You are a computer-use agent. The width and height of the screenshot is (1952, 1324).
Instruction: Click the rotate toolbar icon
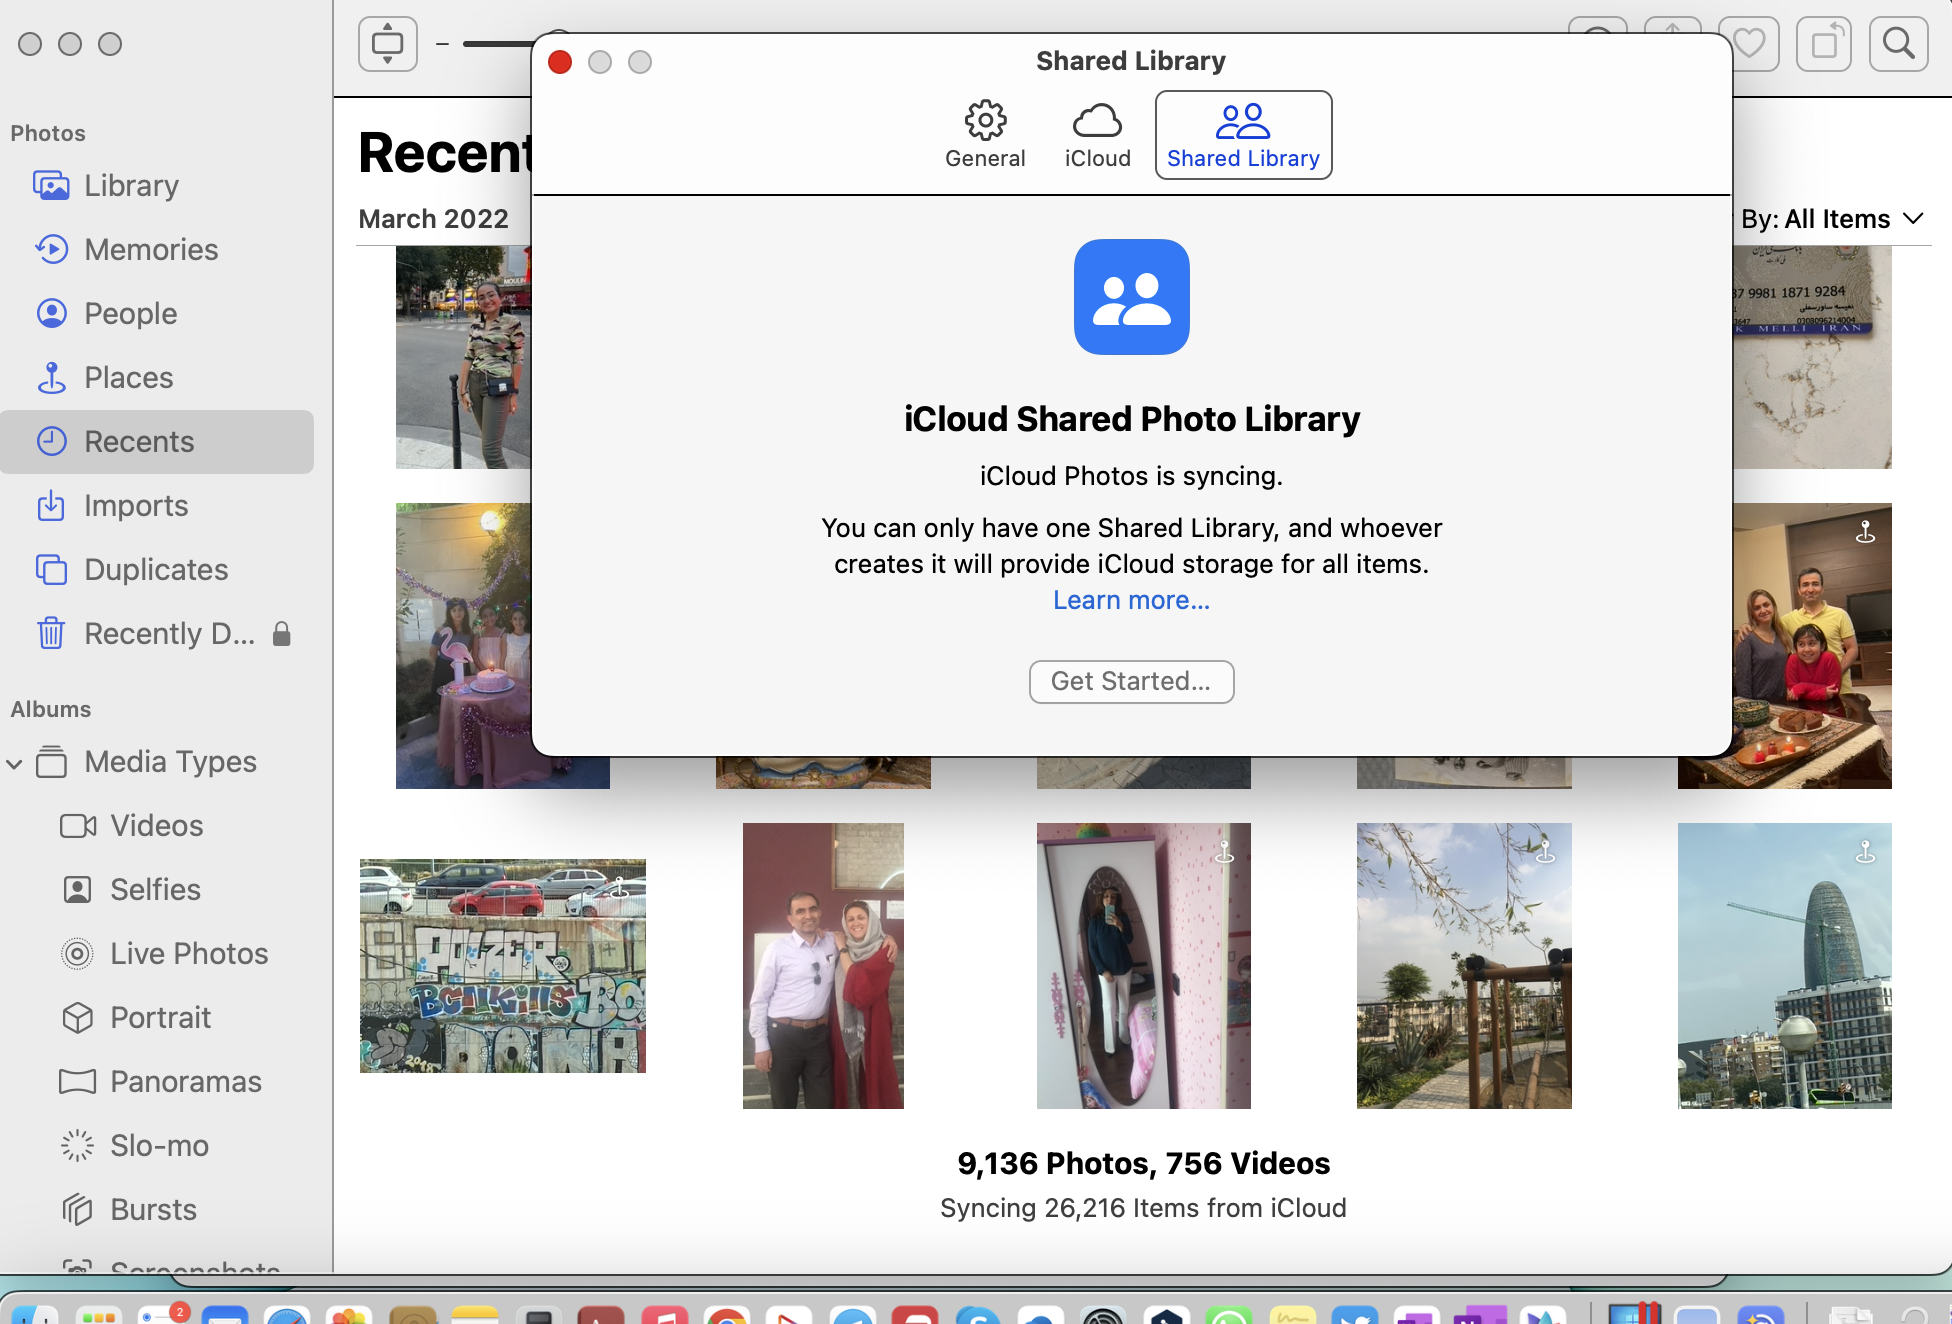(1823, 44)
